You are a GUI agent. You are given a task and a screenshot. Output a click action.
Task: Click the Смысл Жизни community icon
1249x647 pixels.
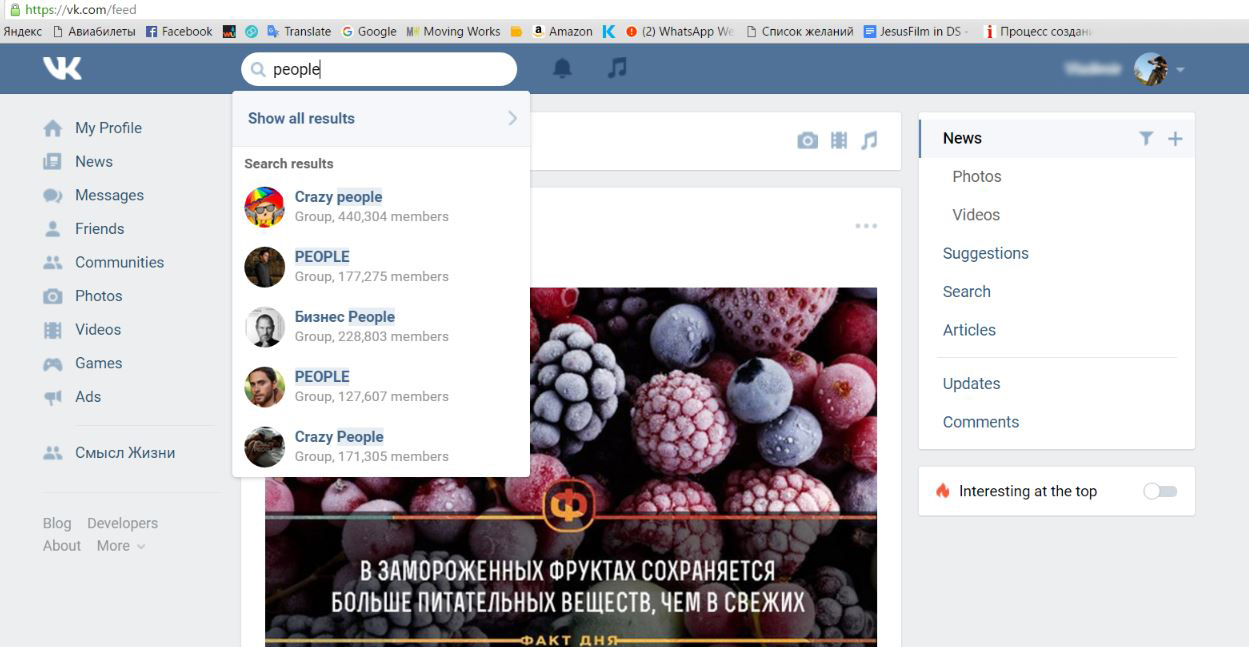(53, 453)
